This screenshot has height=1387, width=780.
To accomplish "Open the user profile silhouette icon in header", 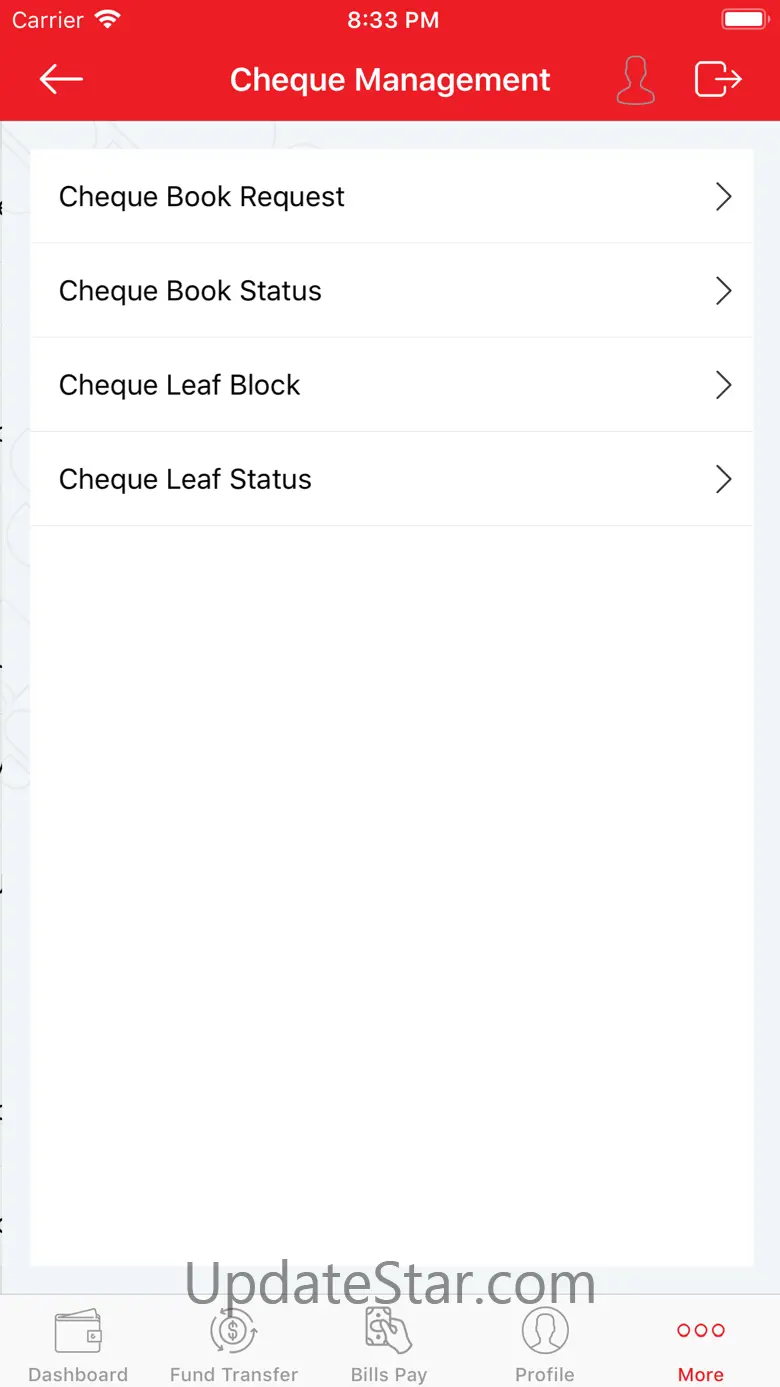I will [x=636, y=80].
